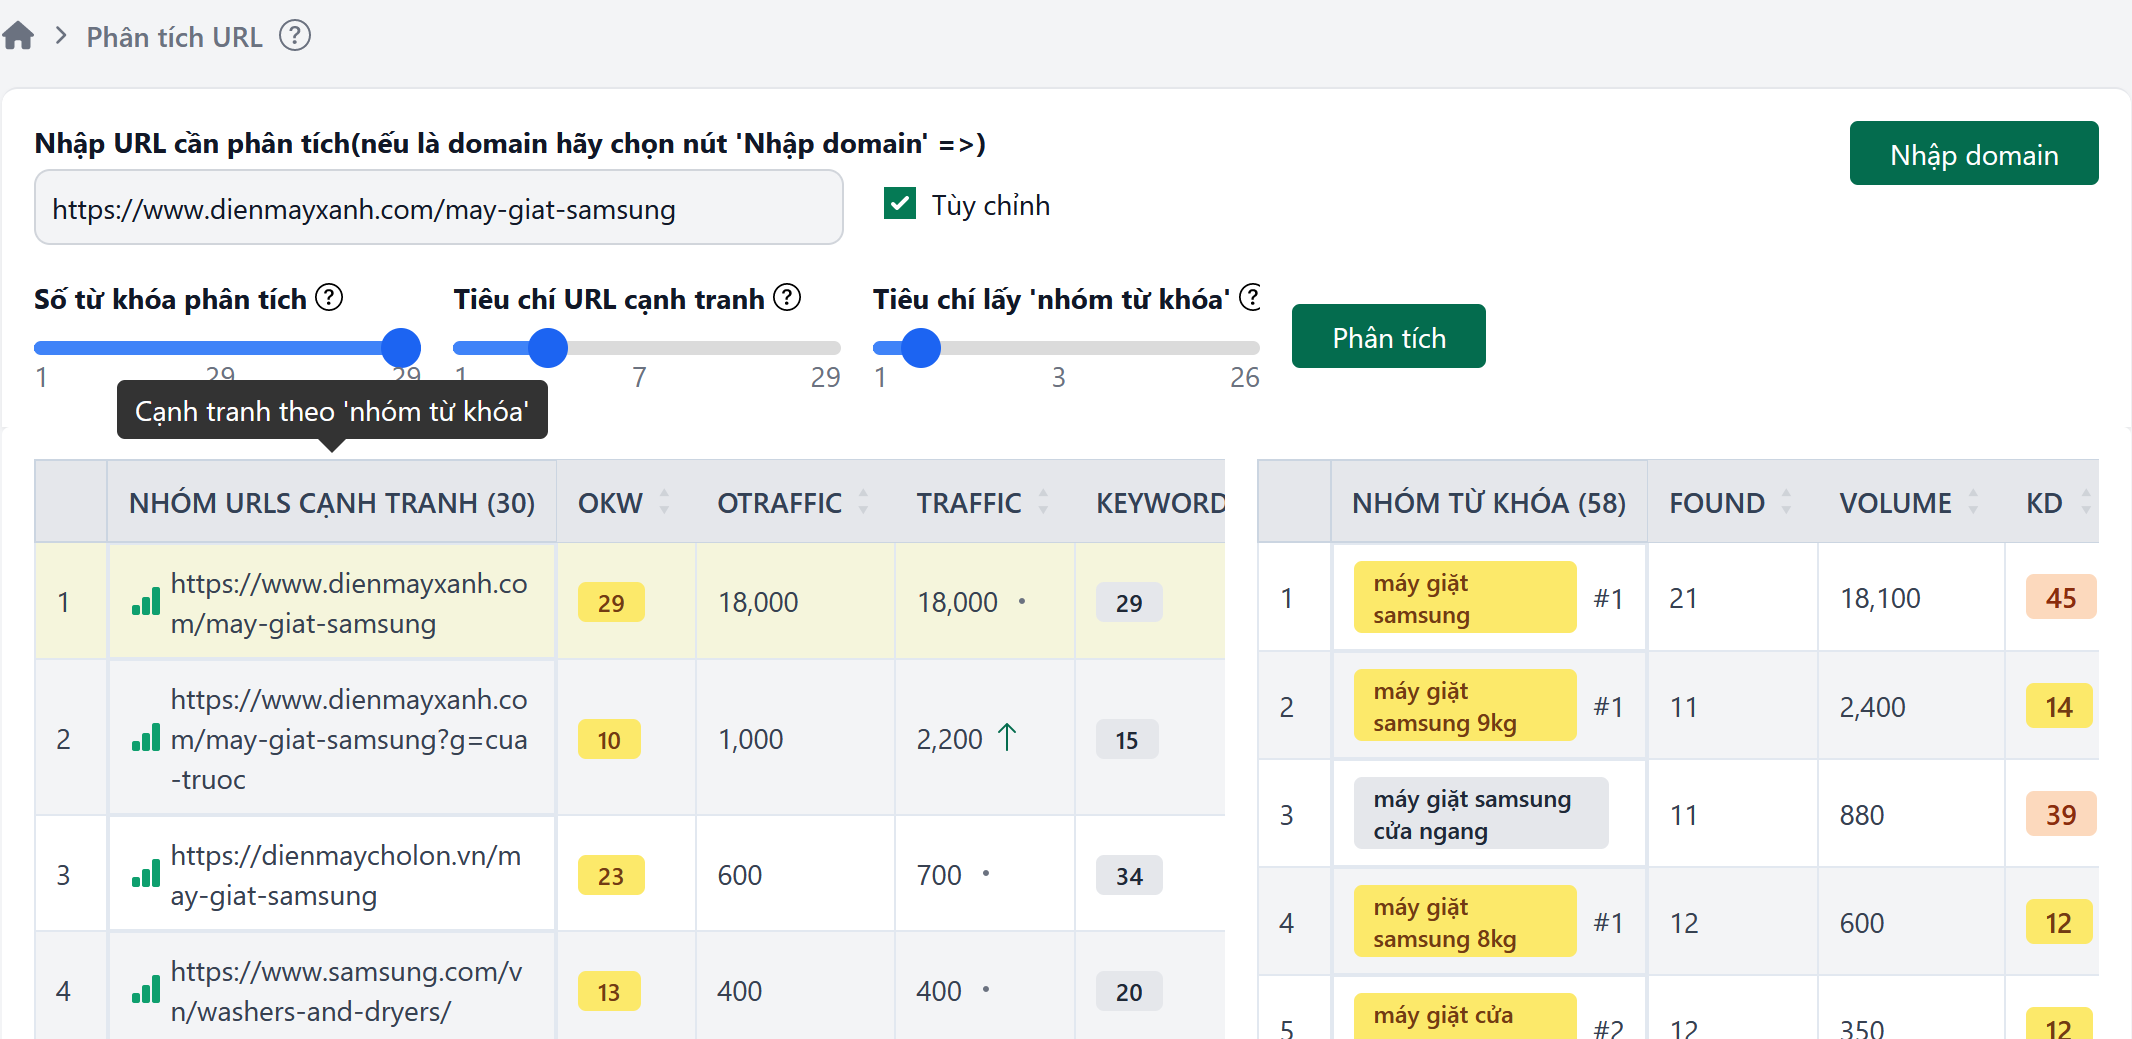Viewport: 2132px width, 1039px height.
Task: Sort keyword groups by VOLUME
Action: (x=1972, y=502)
